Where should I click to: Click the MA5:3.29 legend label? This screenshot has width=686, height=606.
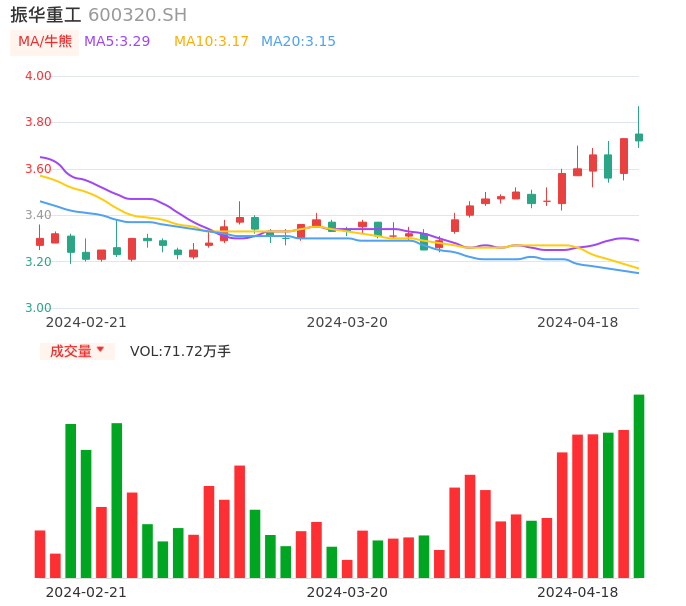point(117,42)
